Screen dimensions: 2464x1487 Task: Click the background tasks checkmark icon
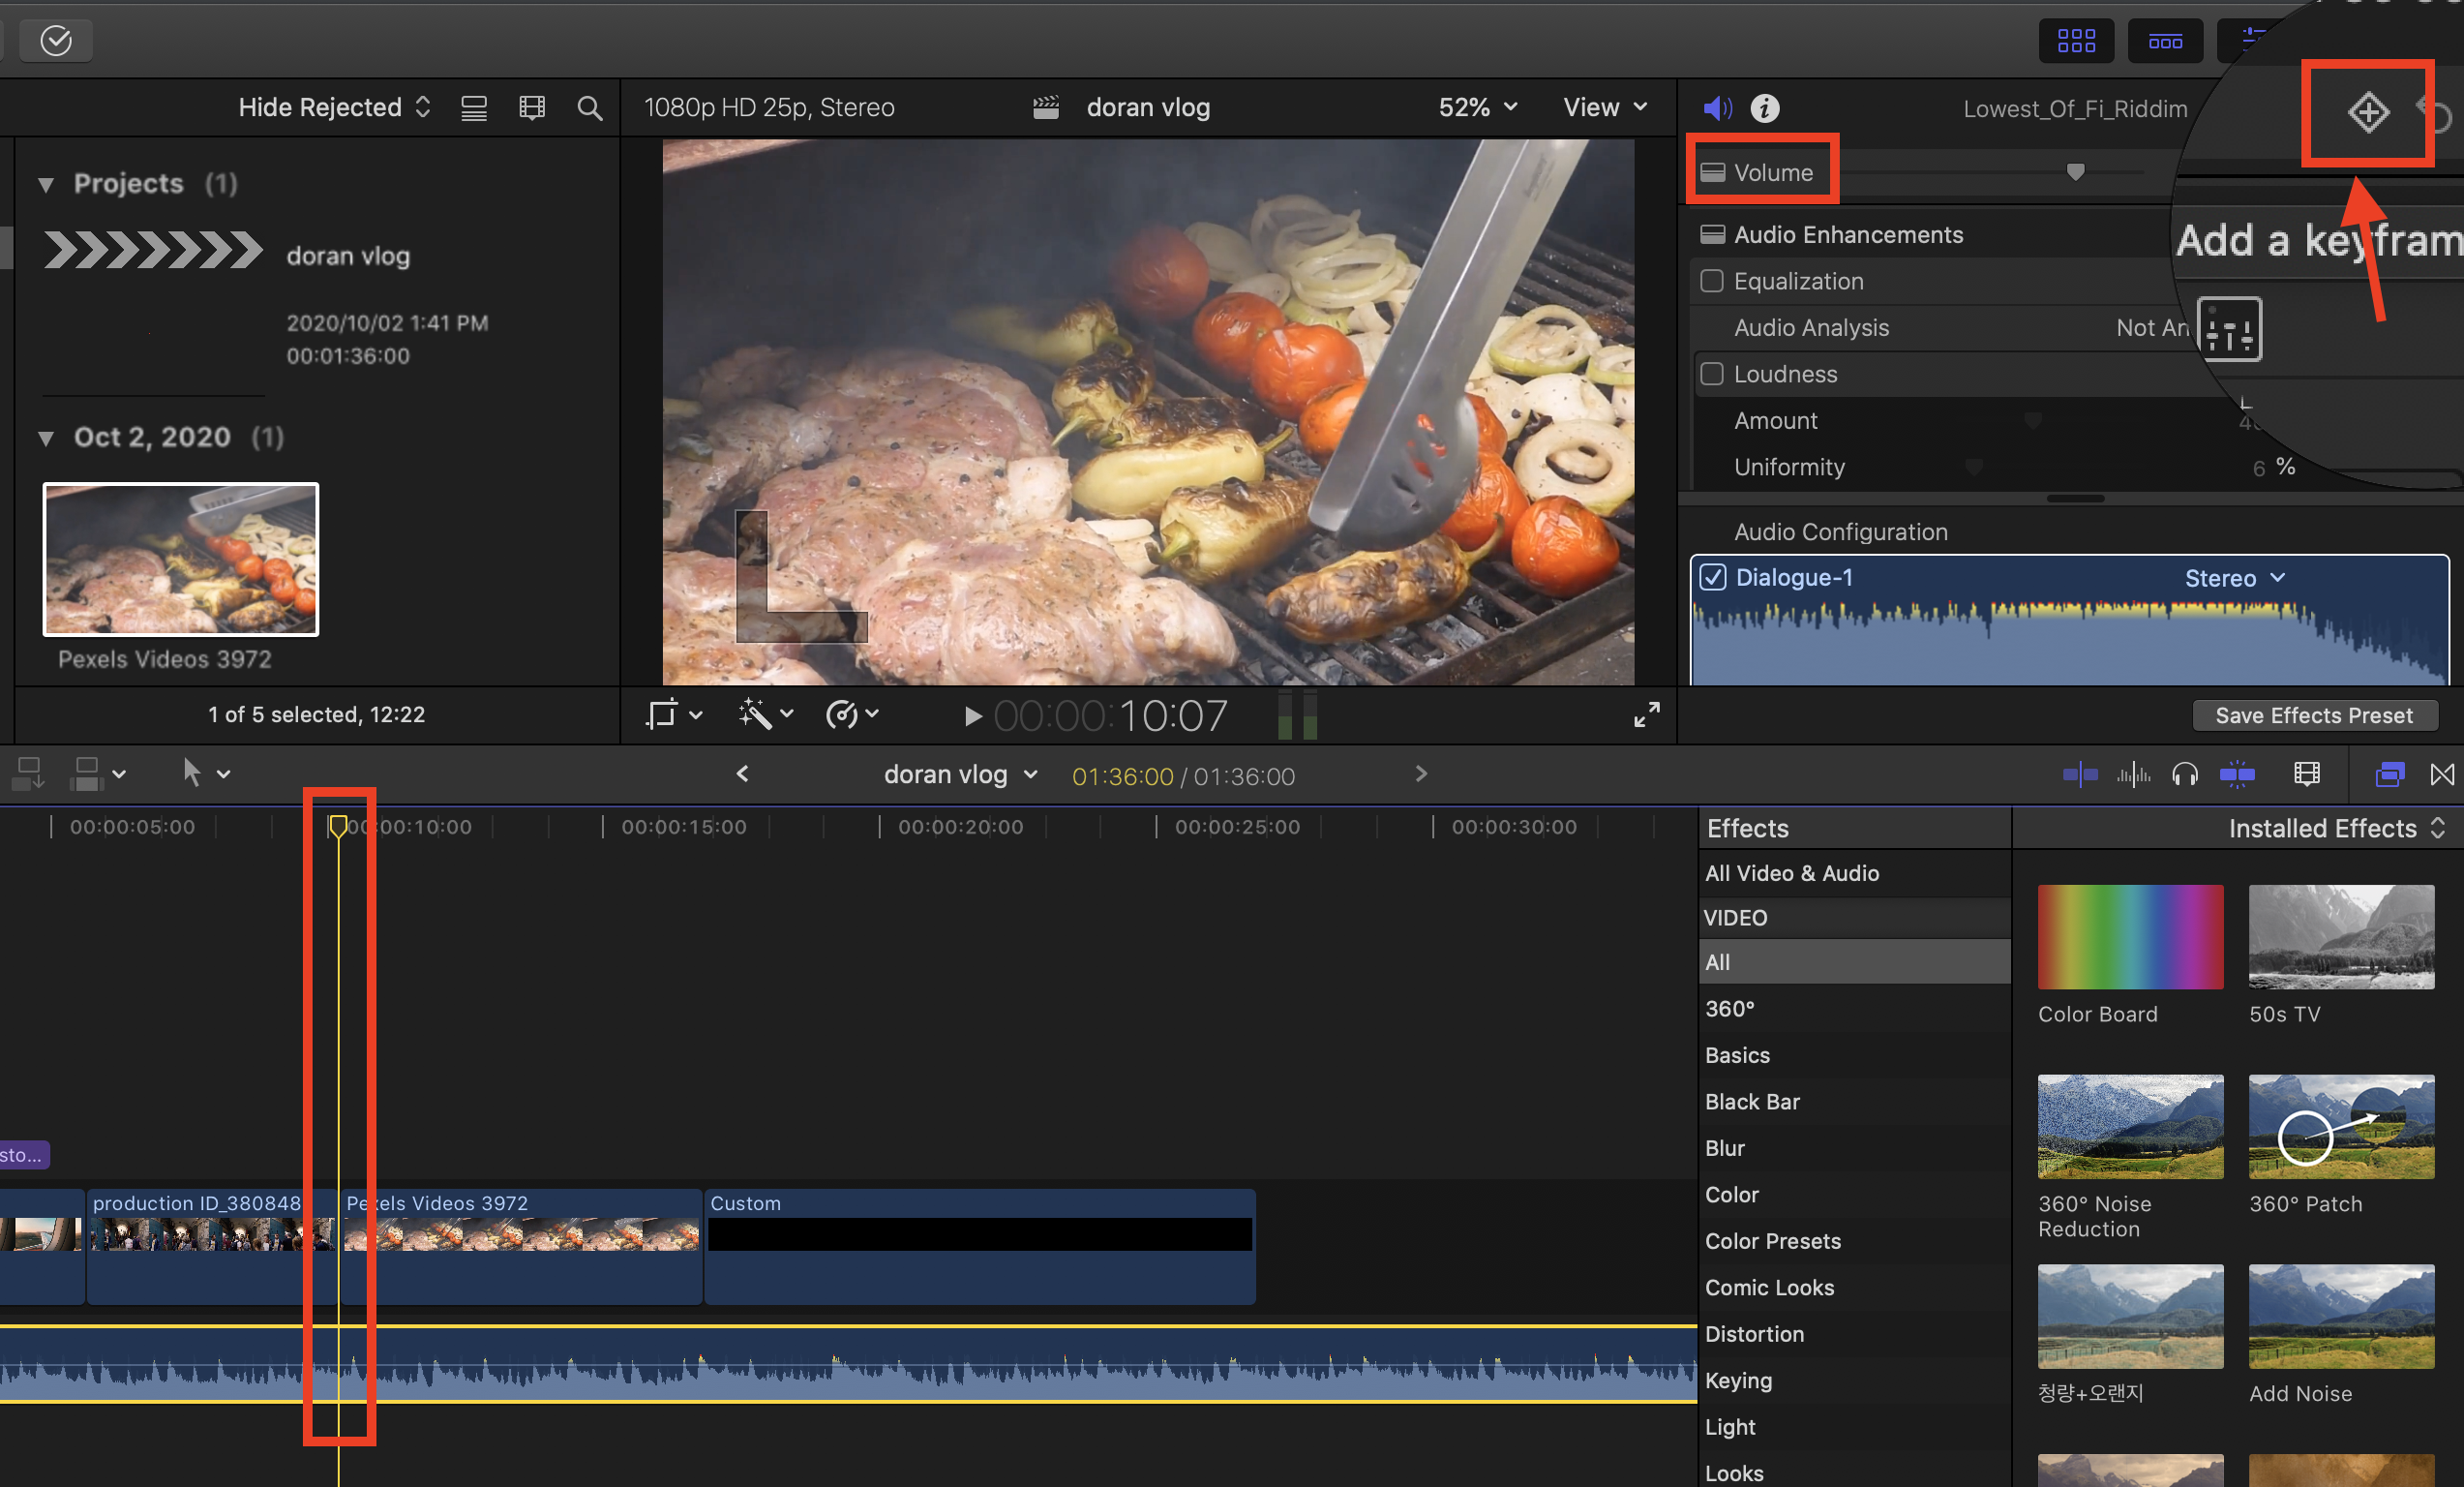tap(56, 40)
